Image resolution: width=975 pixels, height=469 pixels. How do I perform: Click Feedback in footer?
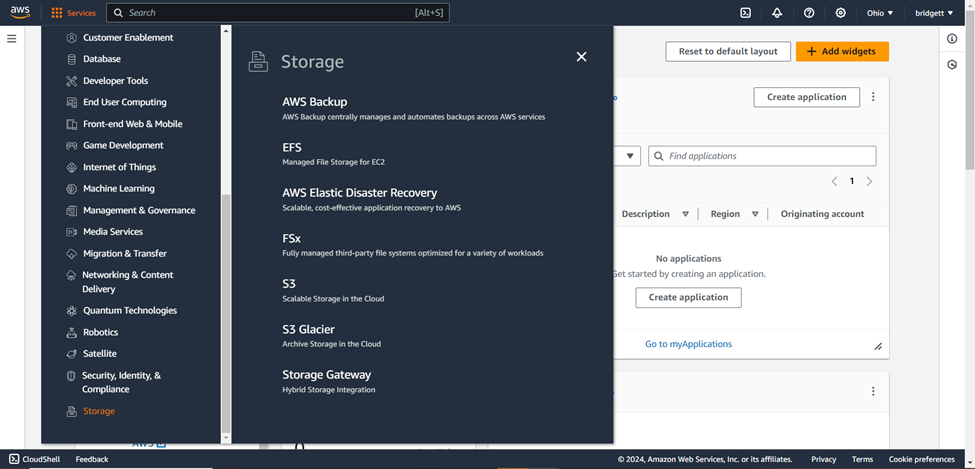tap(92, 459)
